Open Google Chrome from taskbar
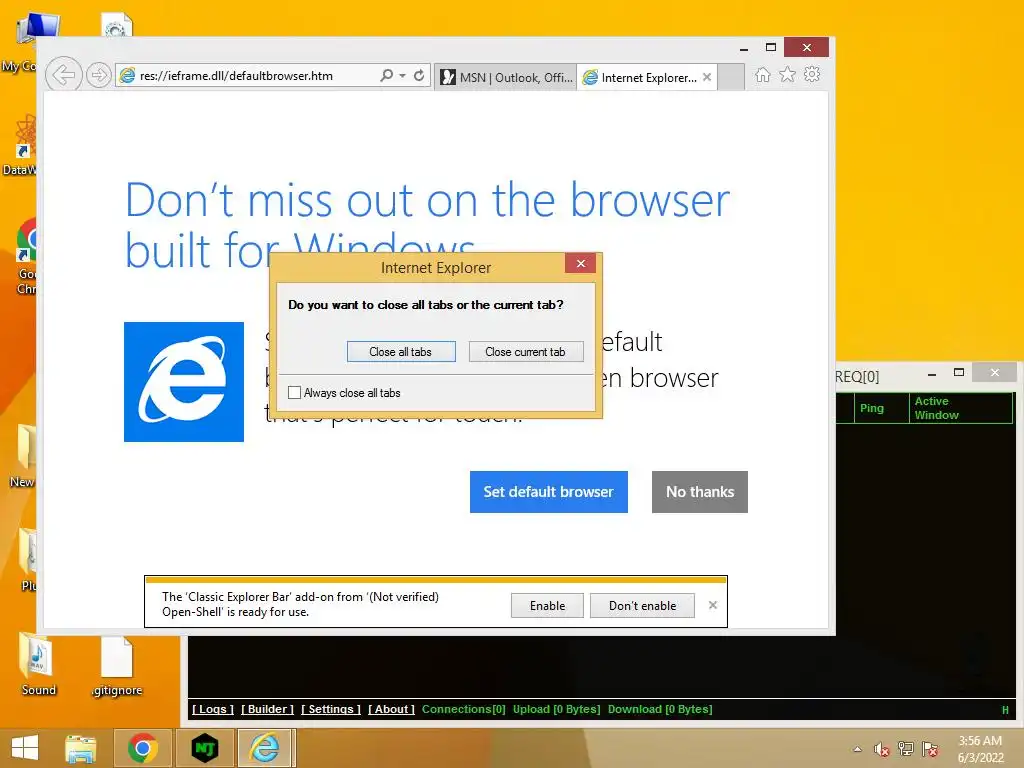 [143, 748]
